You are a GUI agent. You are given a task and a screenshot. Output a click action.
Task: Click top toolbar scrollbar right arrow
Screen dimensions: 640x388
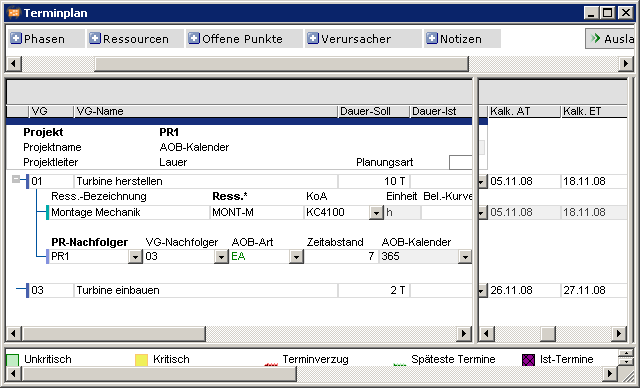pos(626,64)
